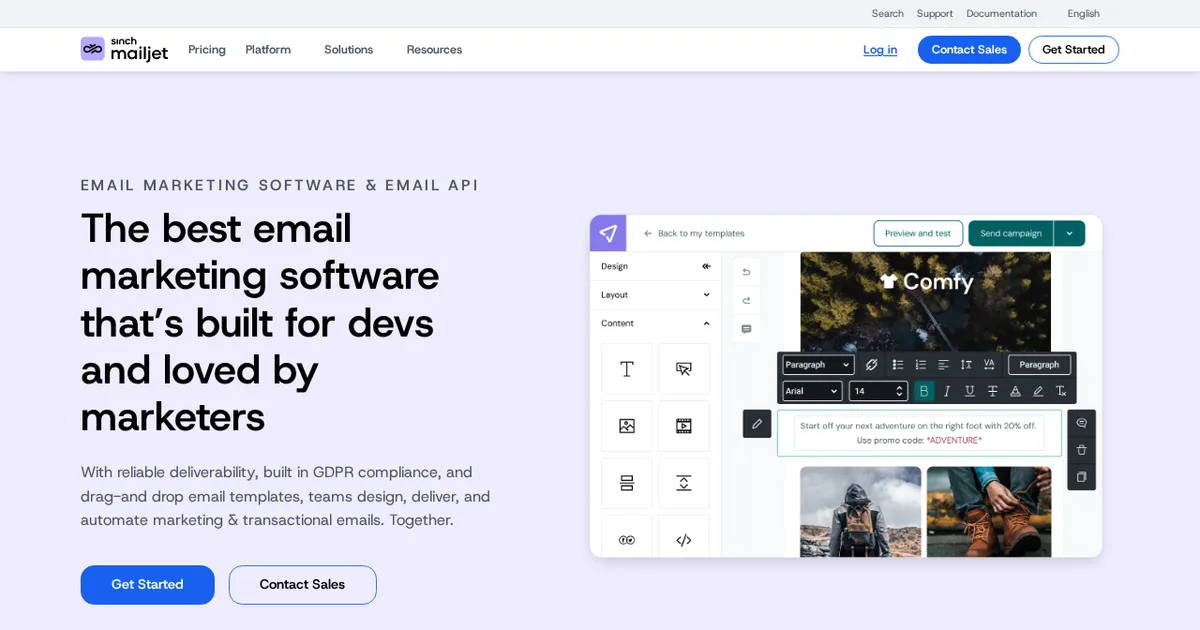1200x630 pixels.
Task: Click the redo arrow in editor preview
Action: click(x=746, y=300)
